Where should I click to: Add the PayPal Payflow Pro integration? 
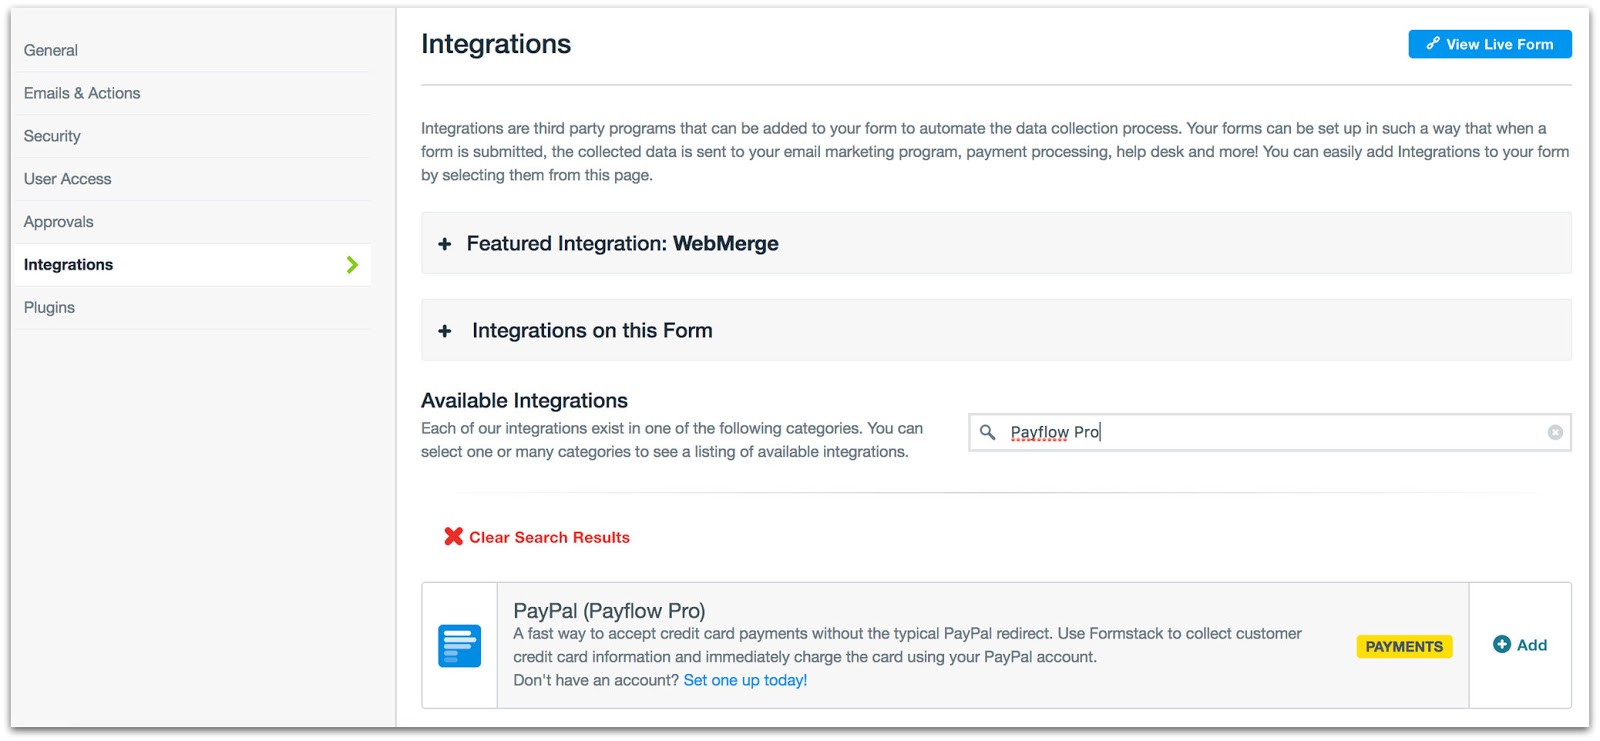pos(1520,645)
